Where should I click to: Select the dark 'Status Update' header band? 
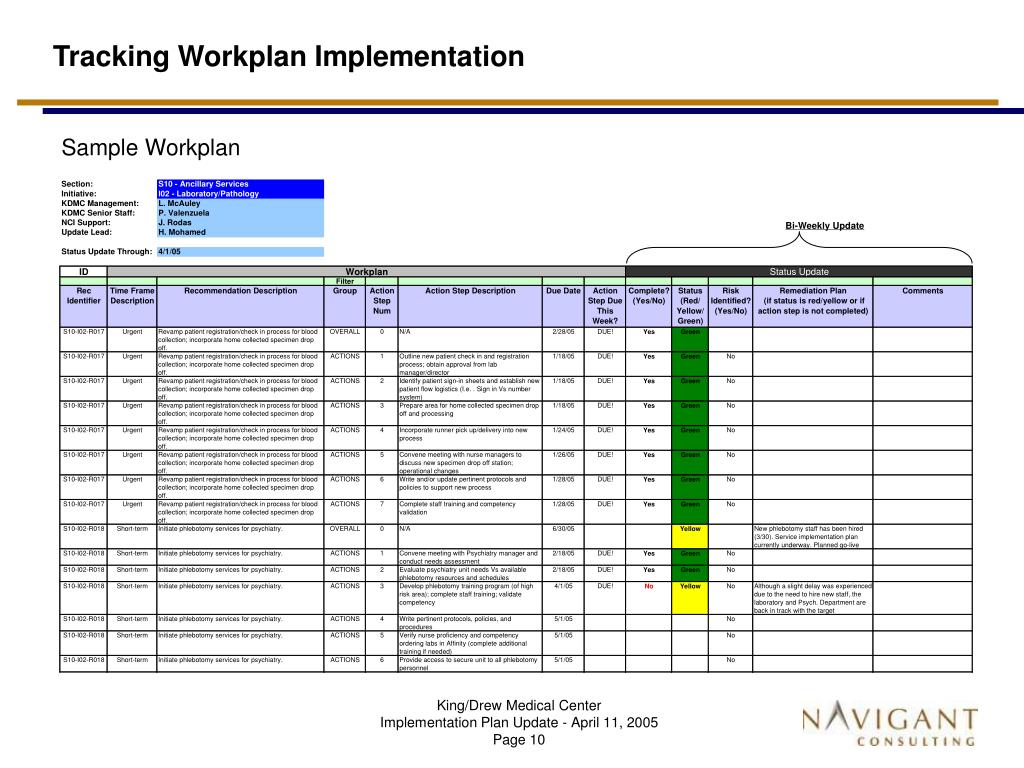click(799, 272)
